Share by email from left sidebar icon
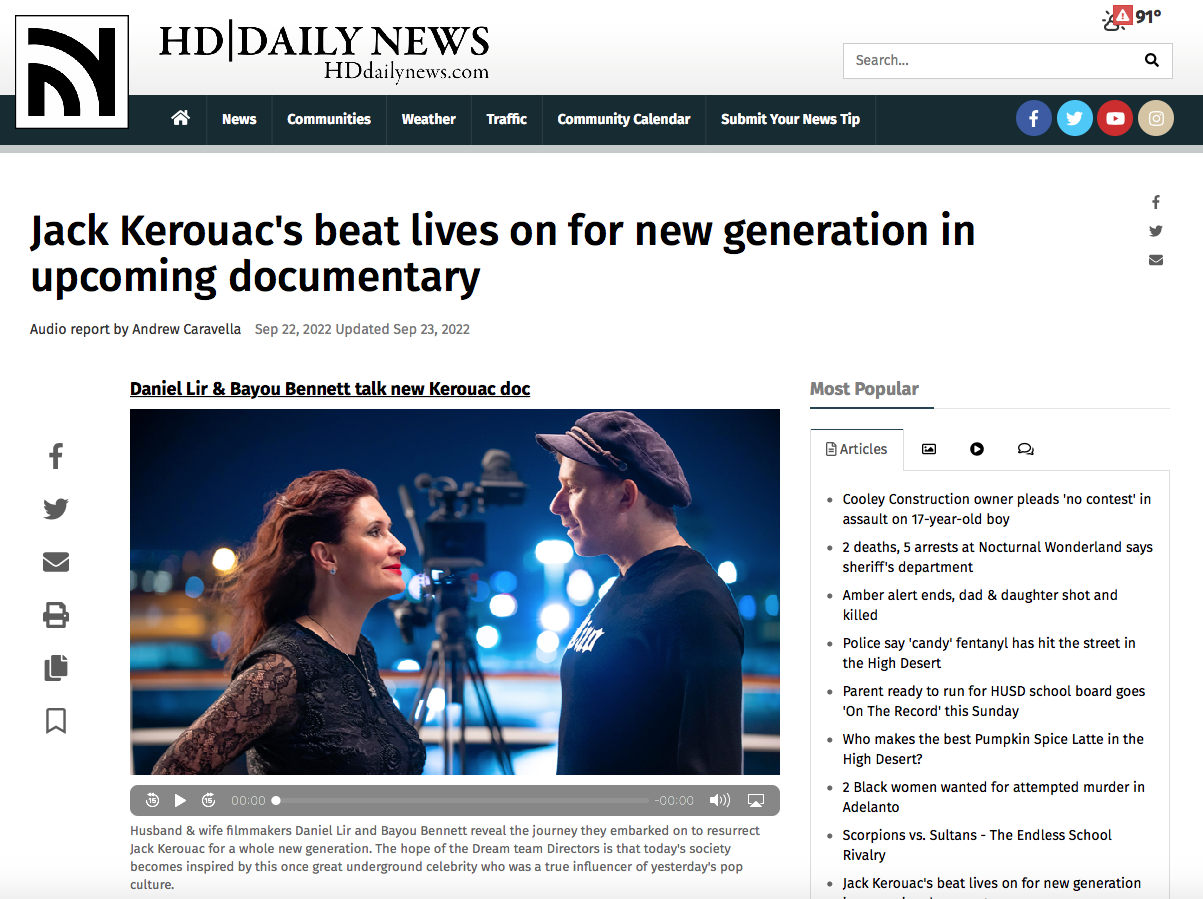The width and height of the screenshot is (1203, 899). (x=56, y=562)
